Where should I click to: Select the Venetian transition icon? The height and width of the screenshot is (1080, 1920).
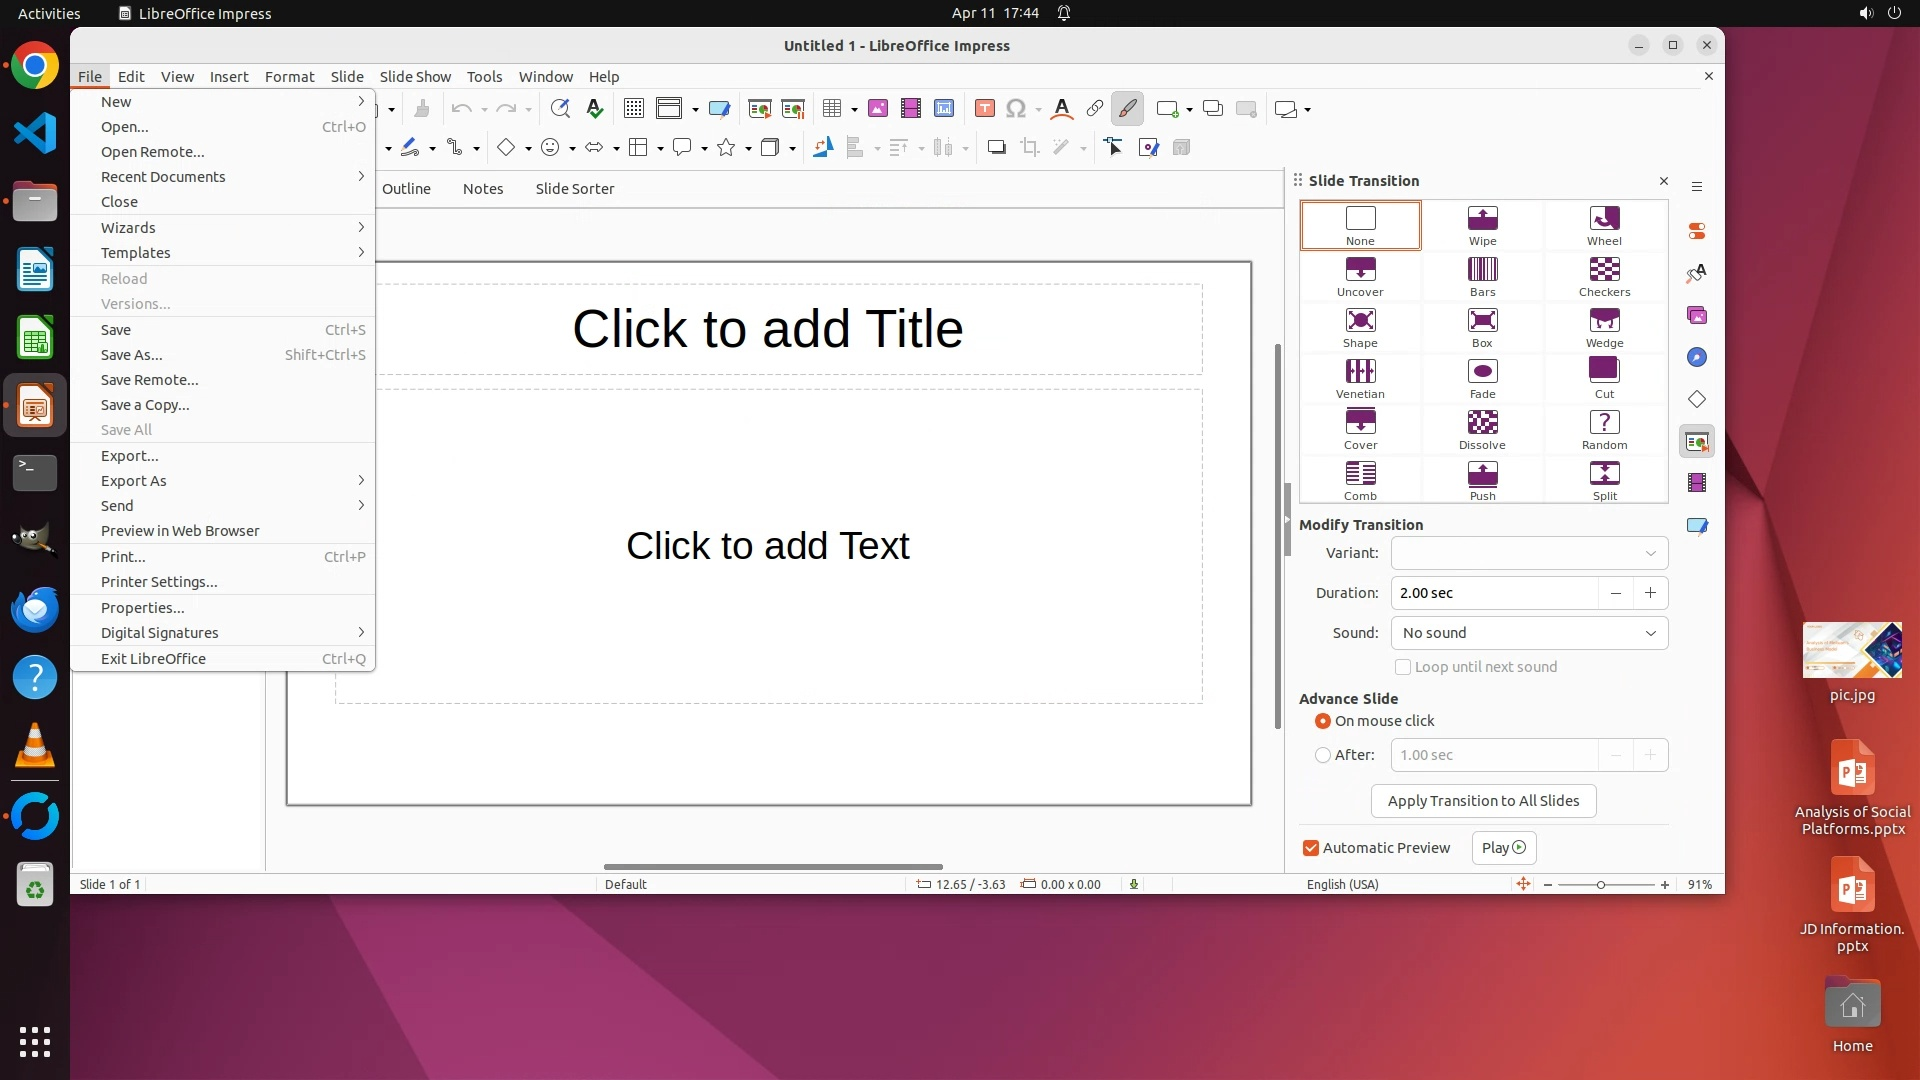pyautogui.click(x=1360, y=378)
